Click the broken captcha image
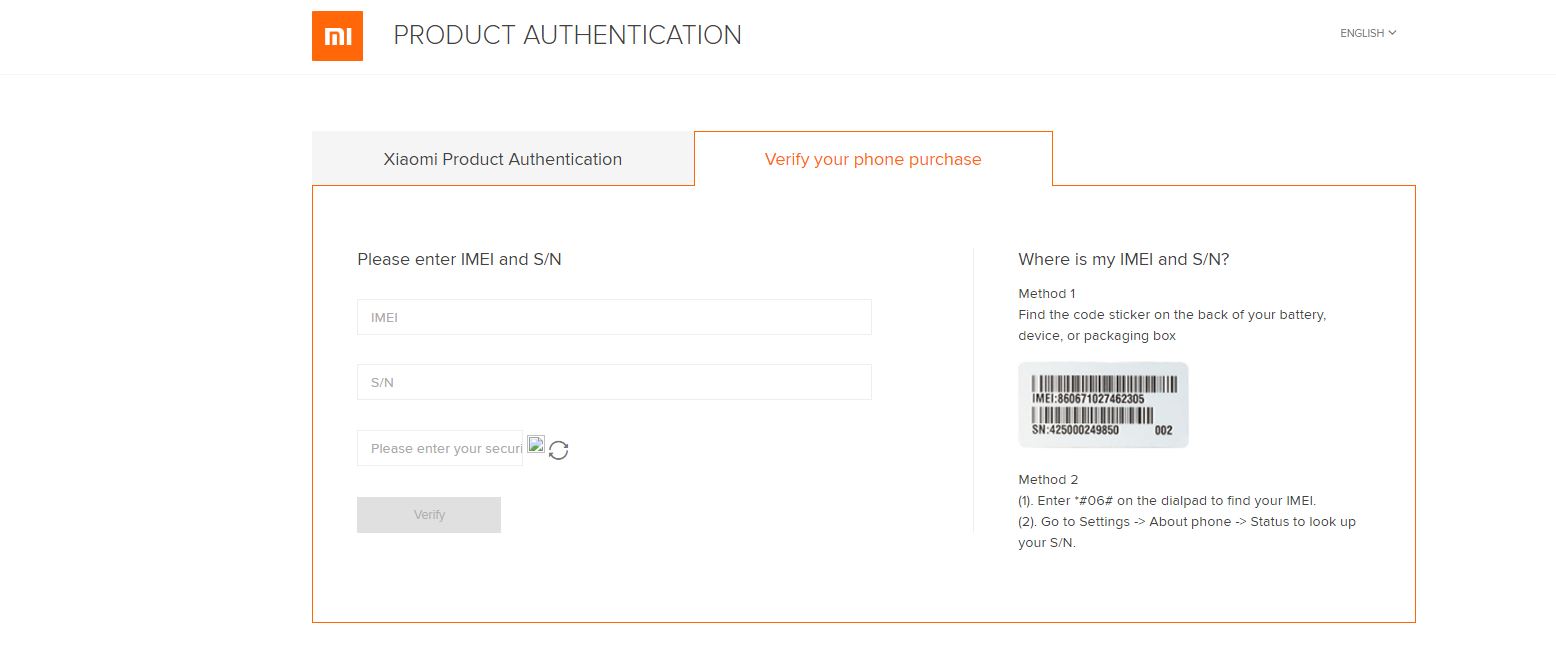The height and width of the screenshot is (656, 1556). tap(536, 445)
